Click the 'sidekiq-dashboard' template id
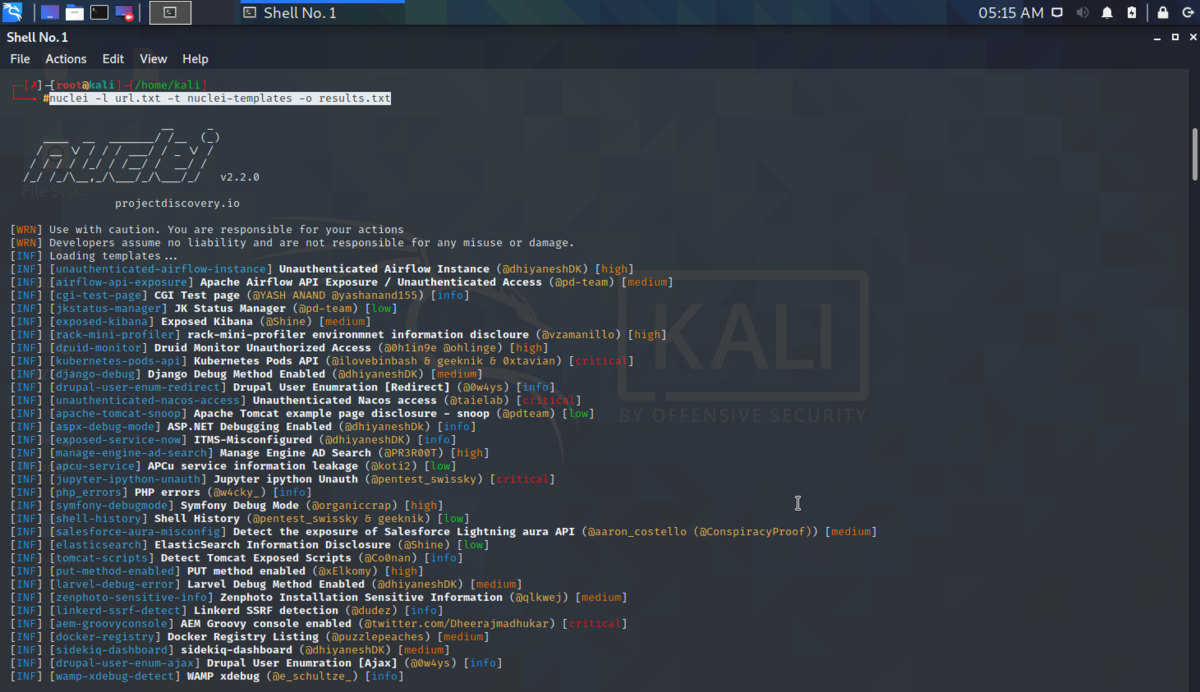The height and width of the screenshot is (692, 1200). tap(111, 650)
